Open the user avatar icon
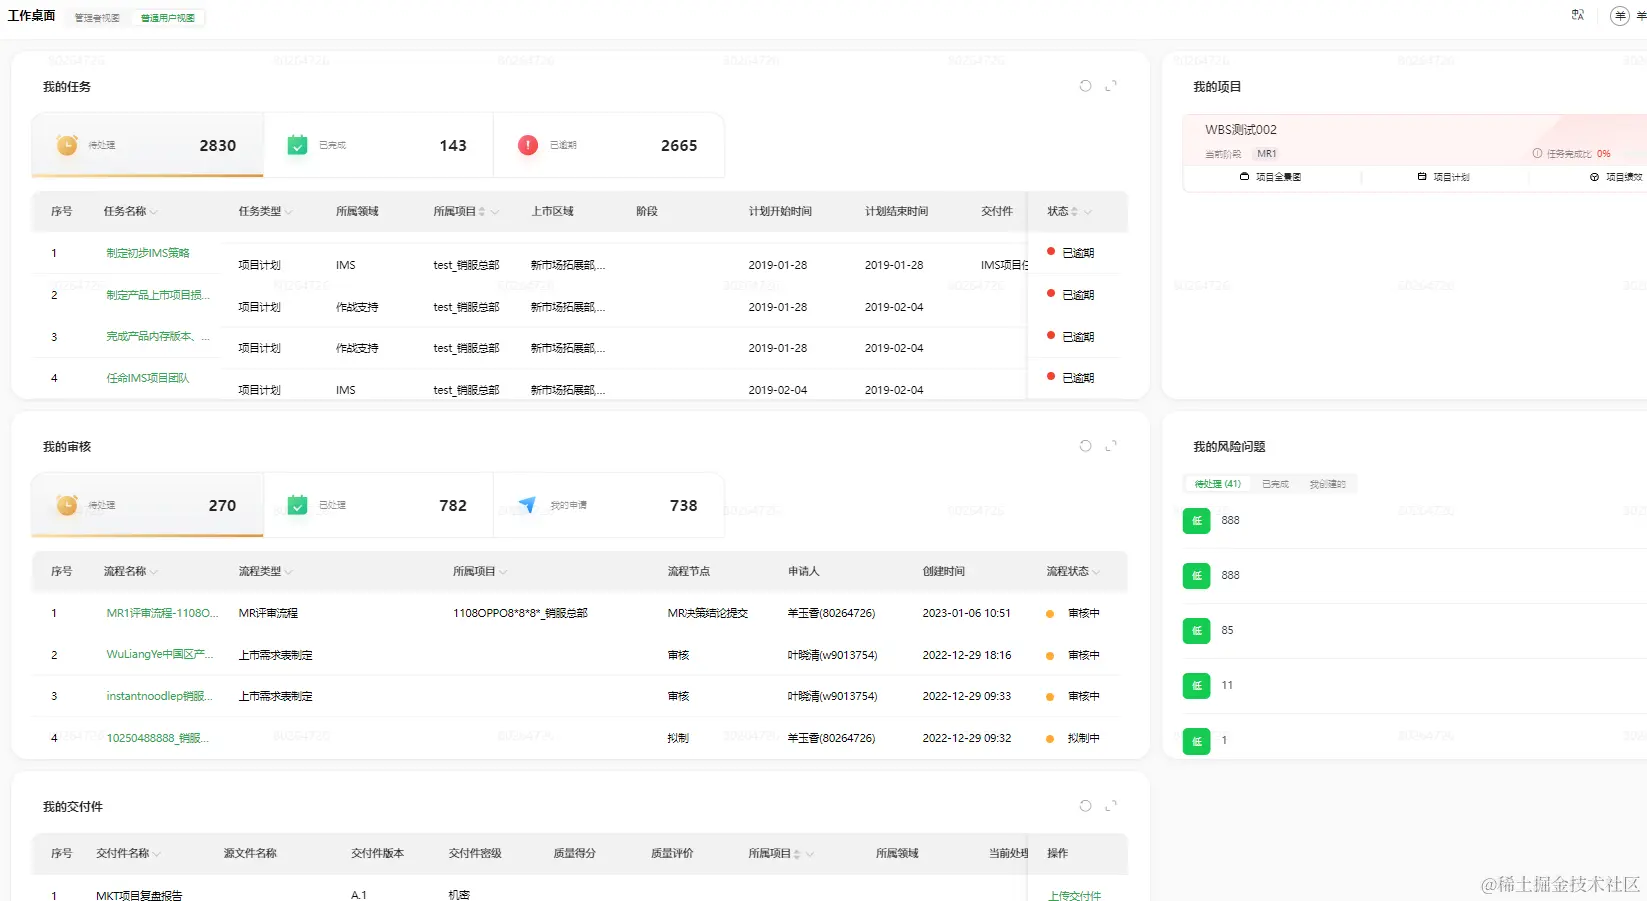The image size is (1647, 901). (1620, 16)
